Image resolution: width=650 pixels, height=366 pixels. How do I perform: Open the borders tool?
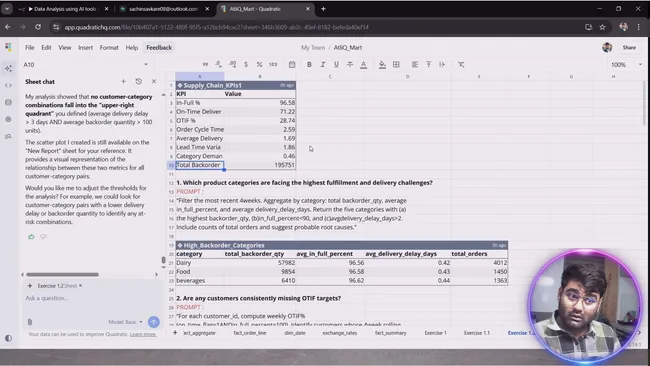point(396,65)
